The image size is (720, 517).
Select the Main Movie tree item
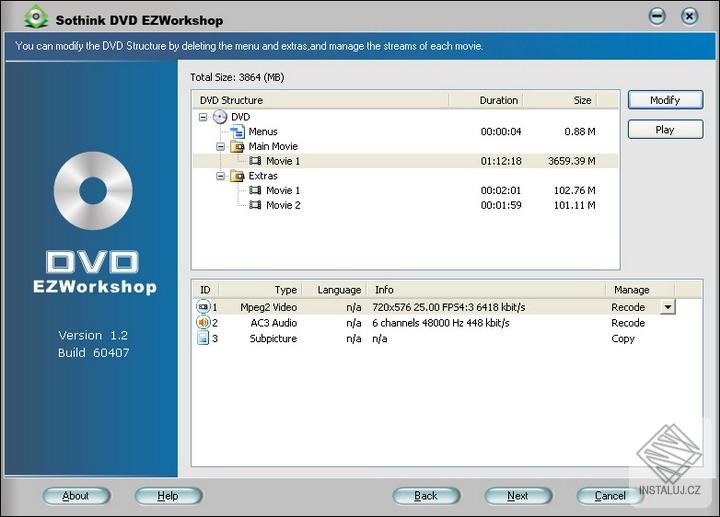(x=273, y=146)
